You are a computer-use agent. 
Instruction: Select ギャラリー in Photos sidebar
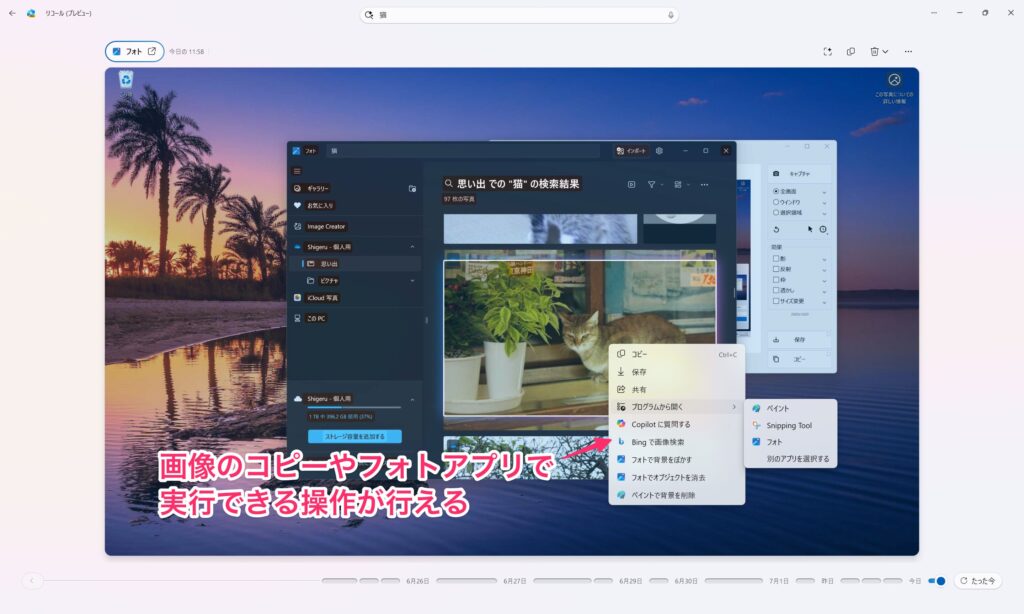318,188
